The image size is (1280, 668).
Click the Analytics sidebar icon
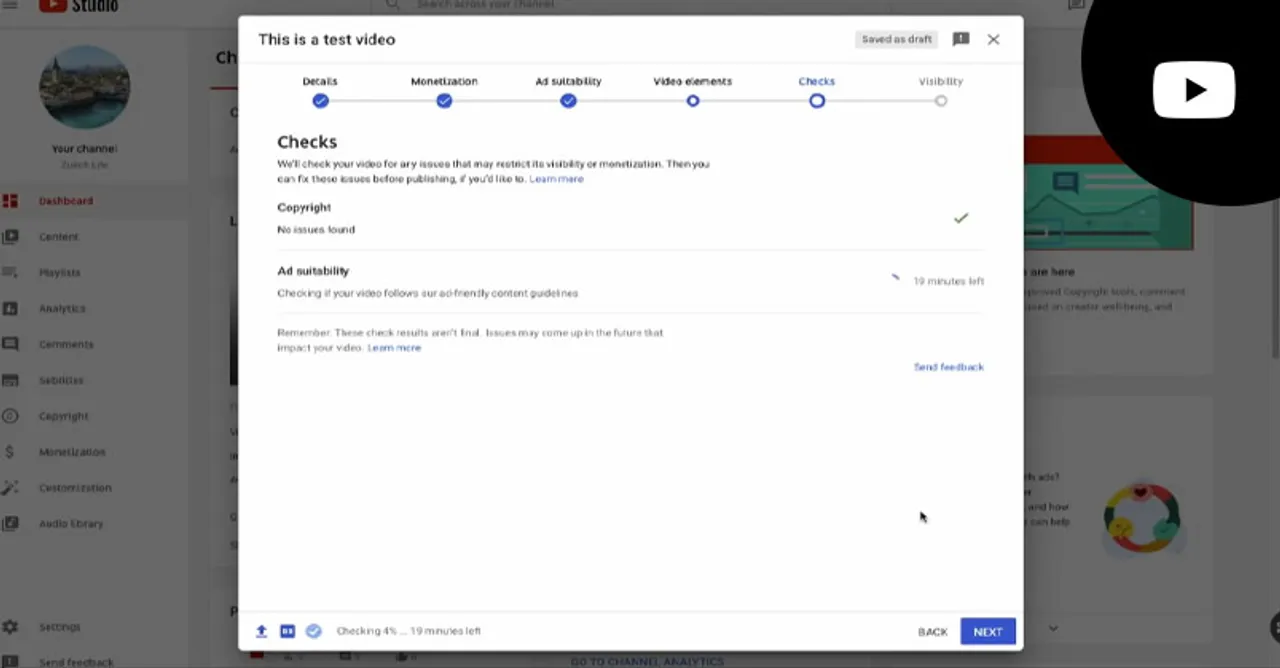pos(10,308)
